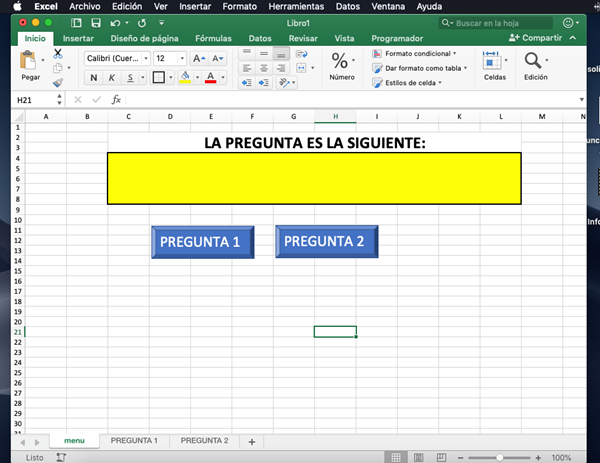Click the smiley feedback icon
The height and width of the screenshot is (463, 600).
568,23
